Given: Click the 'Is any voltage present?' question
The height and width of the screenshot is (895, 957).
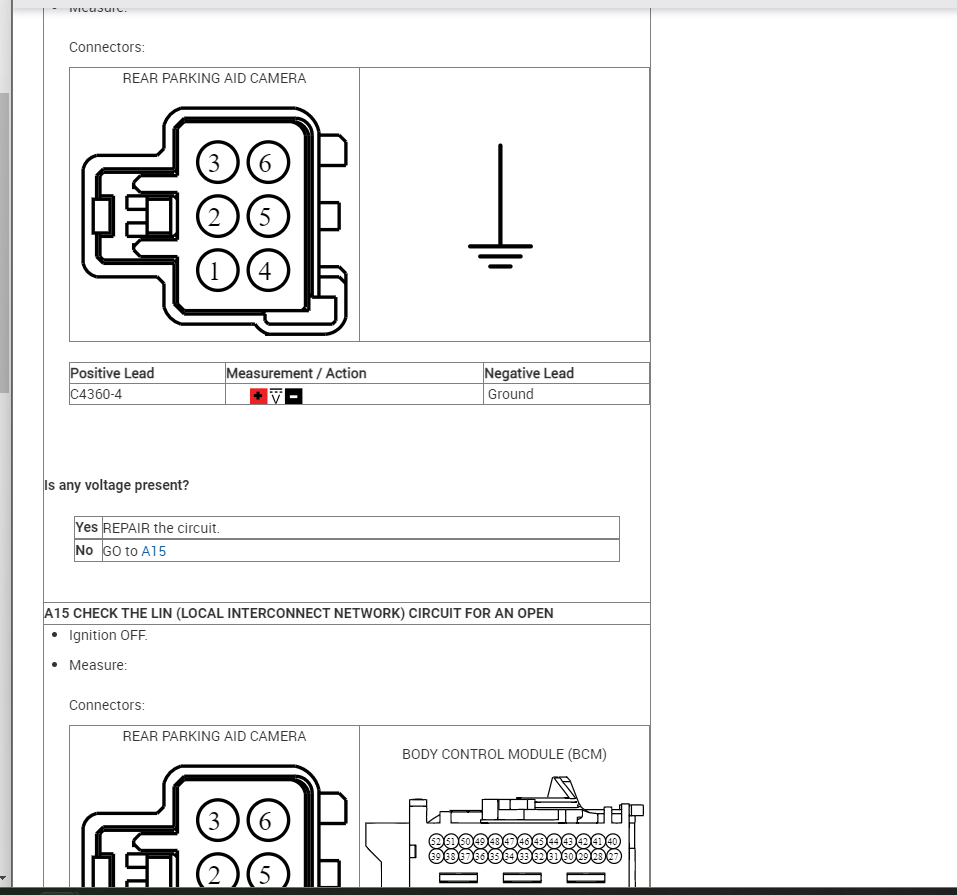Looking at the screenshot, I should pos(117,485).
